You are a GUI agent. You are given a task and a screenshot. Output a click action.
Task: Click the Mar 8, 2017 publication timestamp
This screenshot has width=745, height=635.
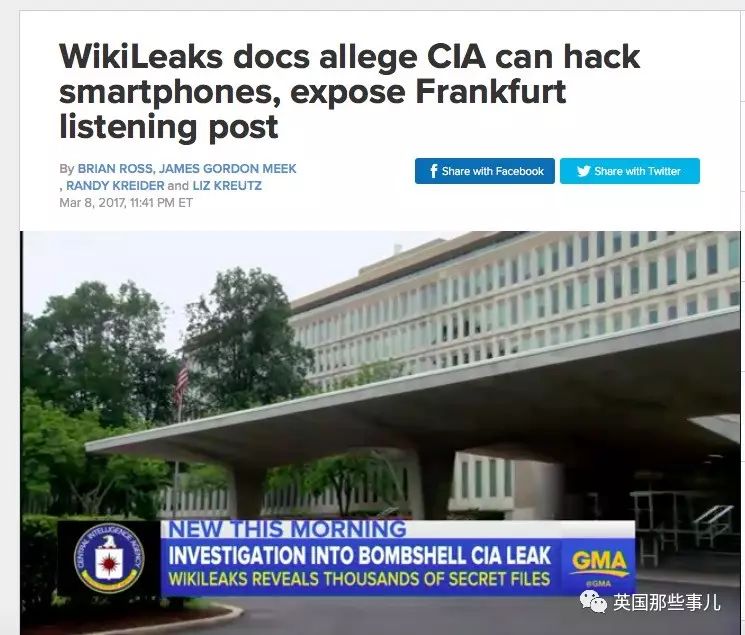(126, 203)
